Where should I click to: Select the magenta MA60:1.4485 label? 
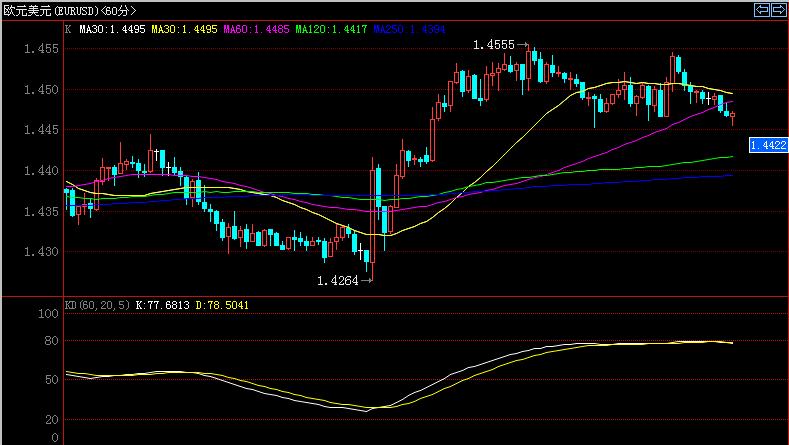click(257, 29)
